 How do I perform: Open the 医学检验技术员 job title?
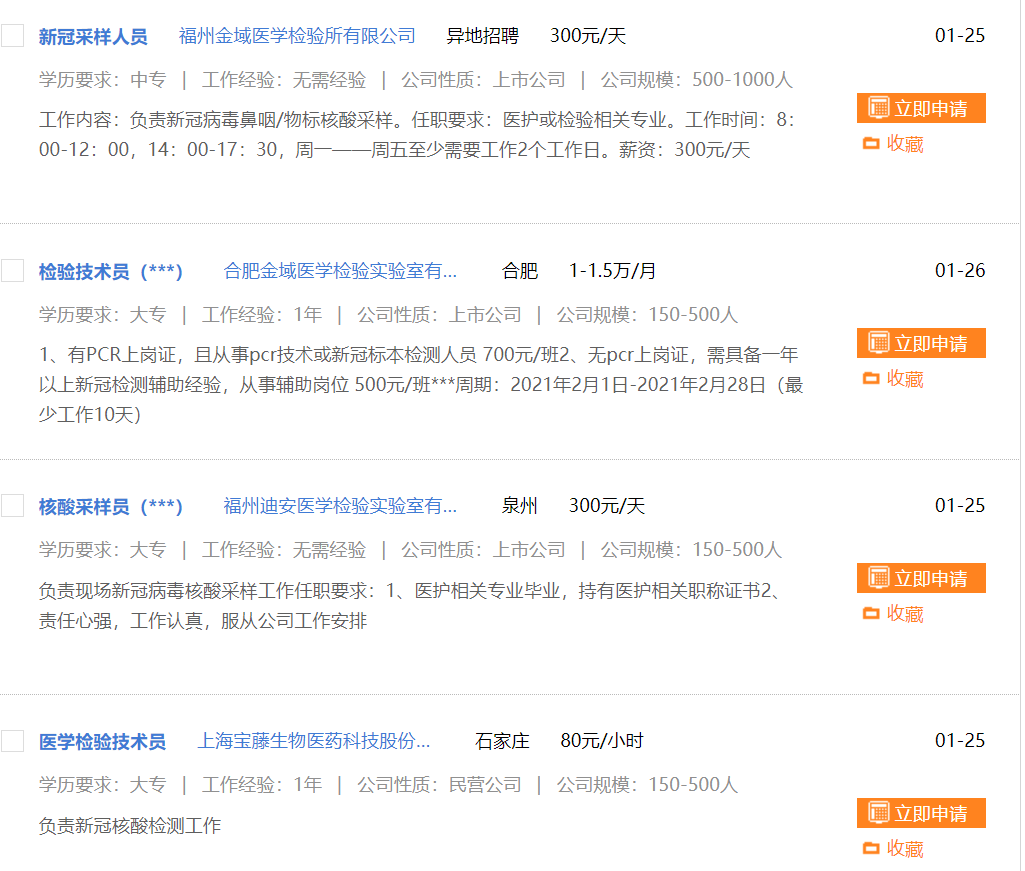click(102, 742)
